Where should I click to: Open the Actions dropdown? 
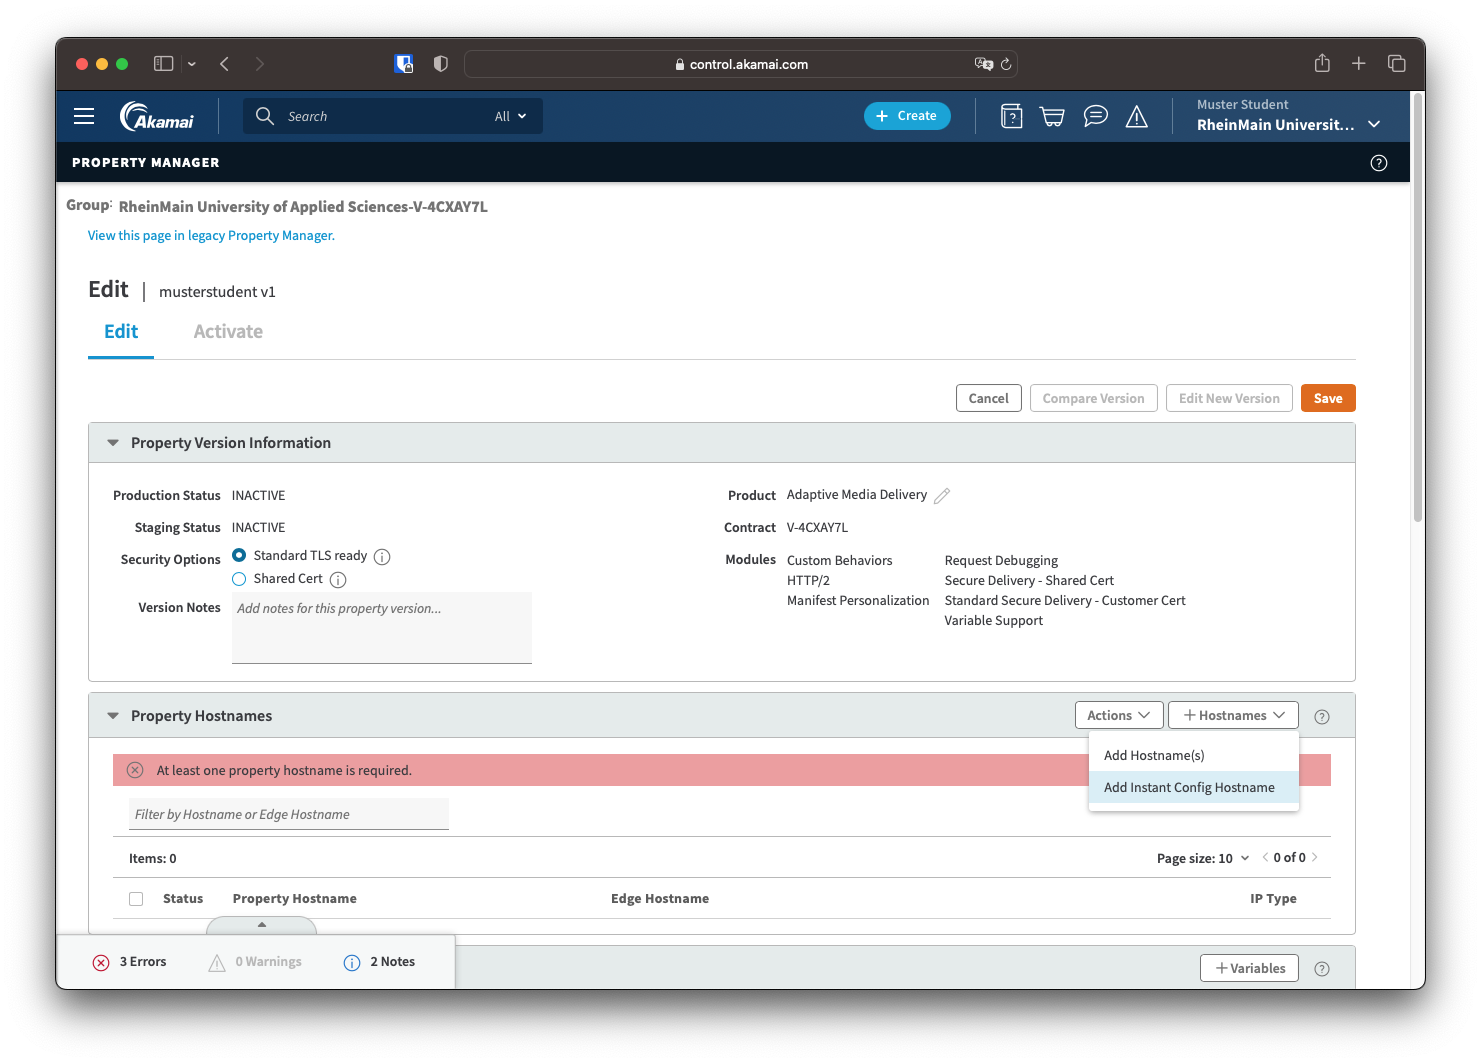1119,715
